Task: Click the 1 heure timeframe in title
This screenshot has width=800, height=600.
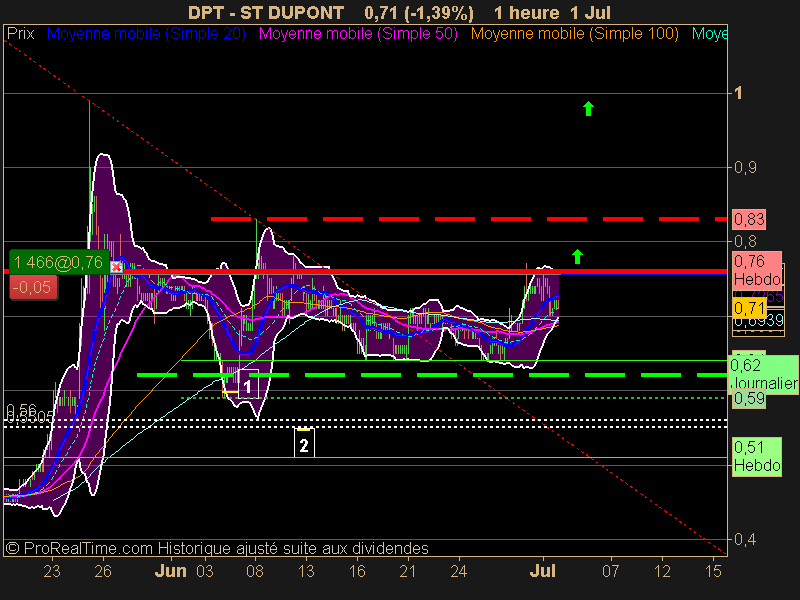Action: (527, 12)
